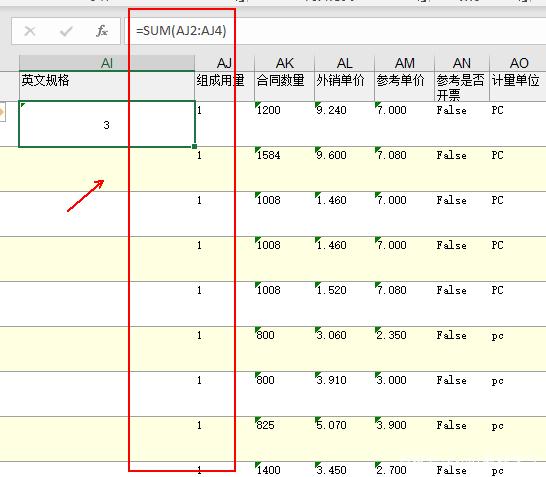Screen dimensions: 546x477
Task: Click export price cell 3.060
Action: (x=344, y=349)
